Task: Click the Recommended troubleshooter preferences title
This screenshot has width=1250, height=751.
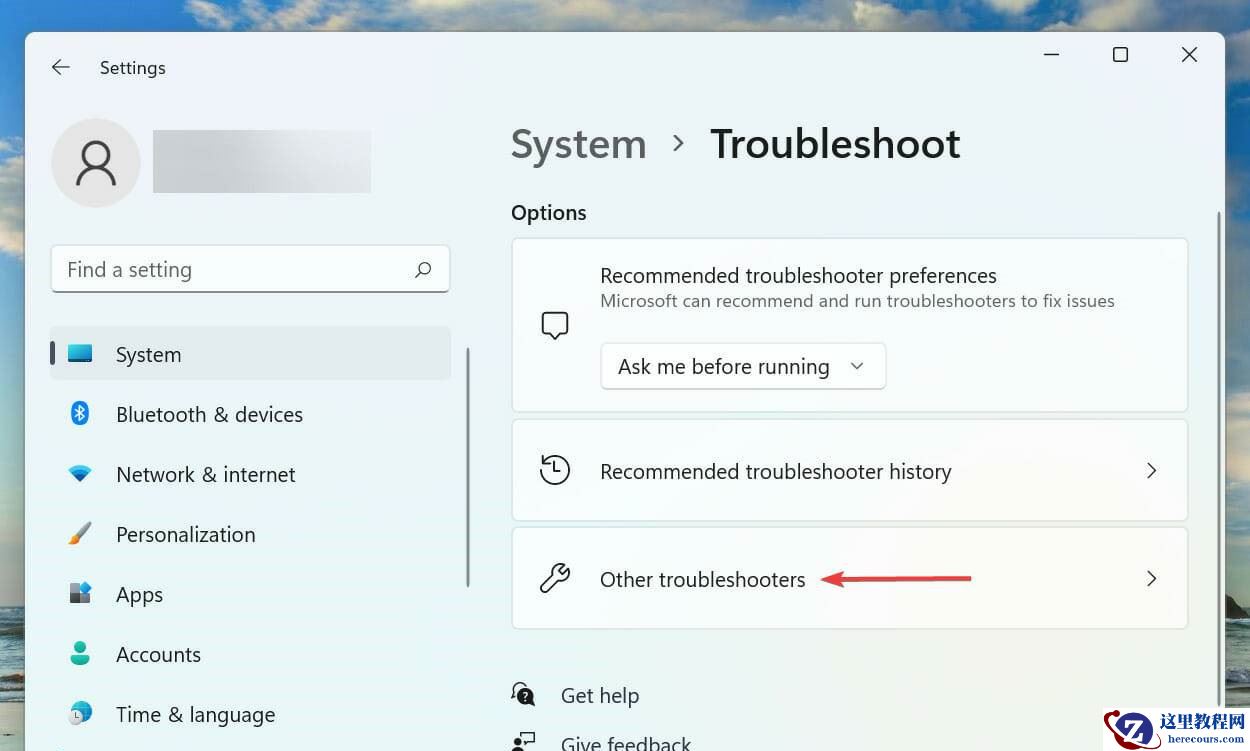Action: (798, 275)
